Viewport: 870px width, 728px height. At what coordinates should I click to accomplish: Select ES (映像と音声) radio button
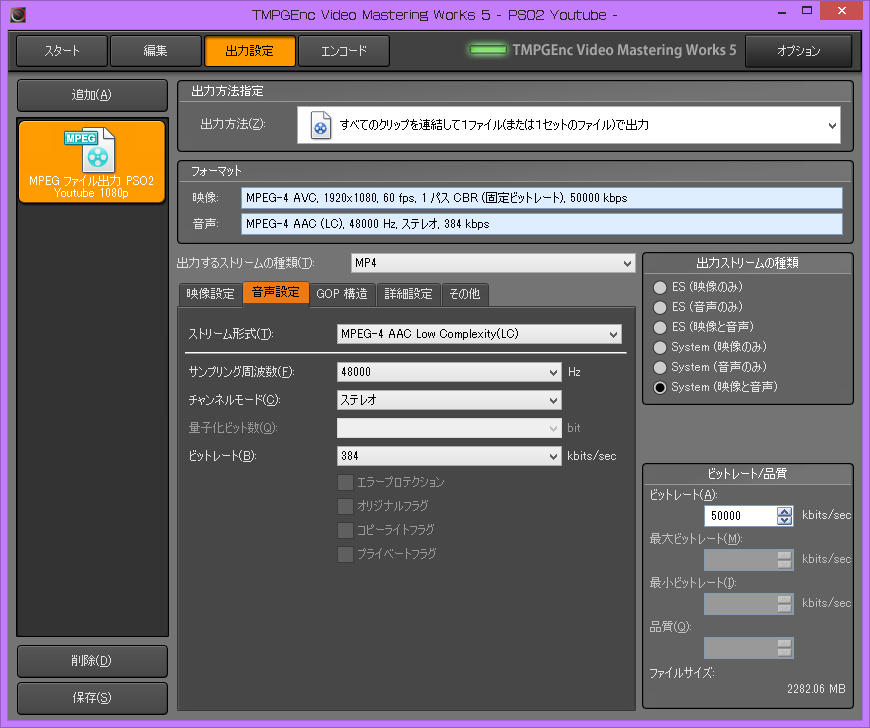coord(660,327)
